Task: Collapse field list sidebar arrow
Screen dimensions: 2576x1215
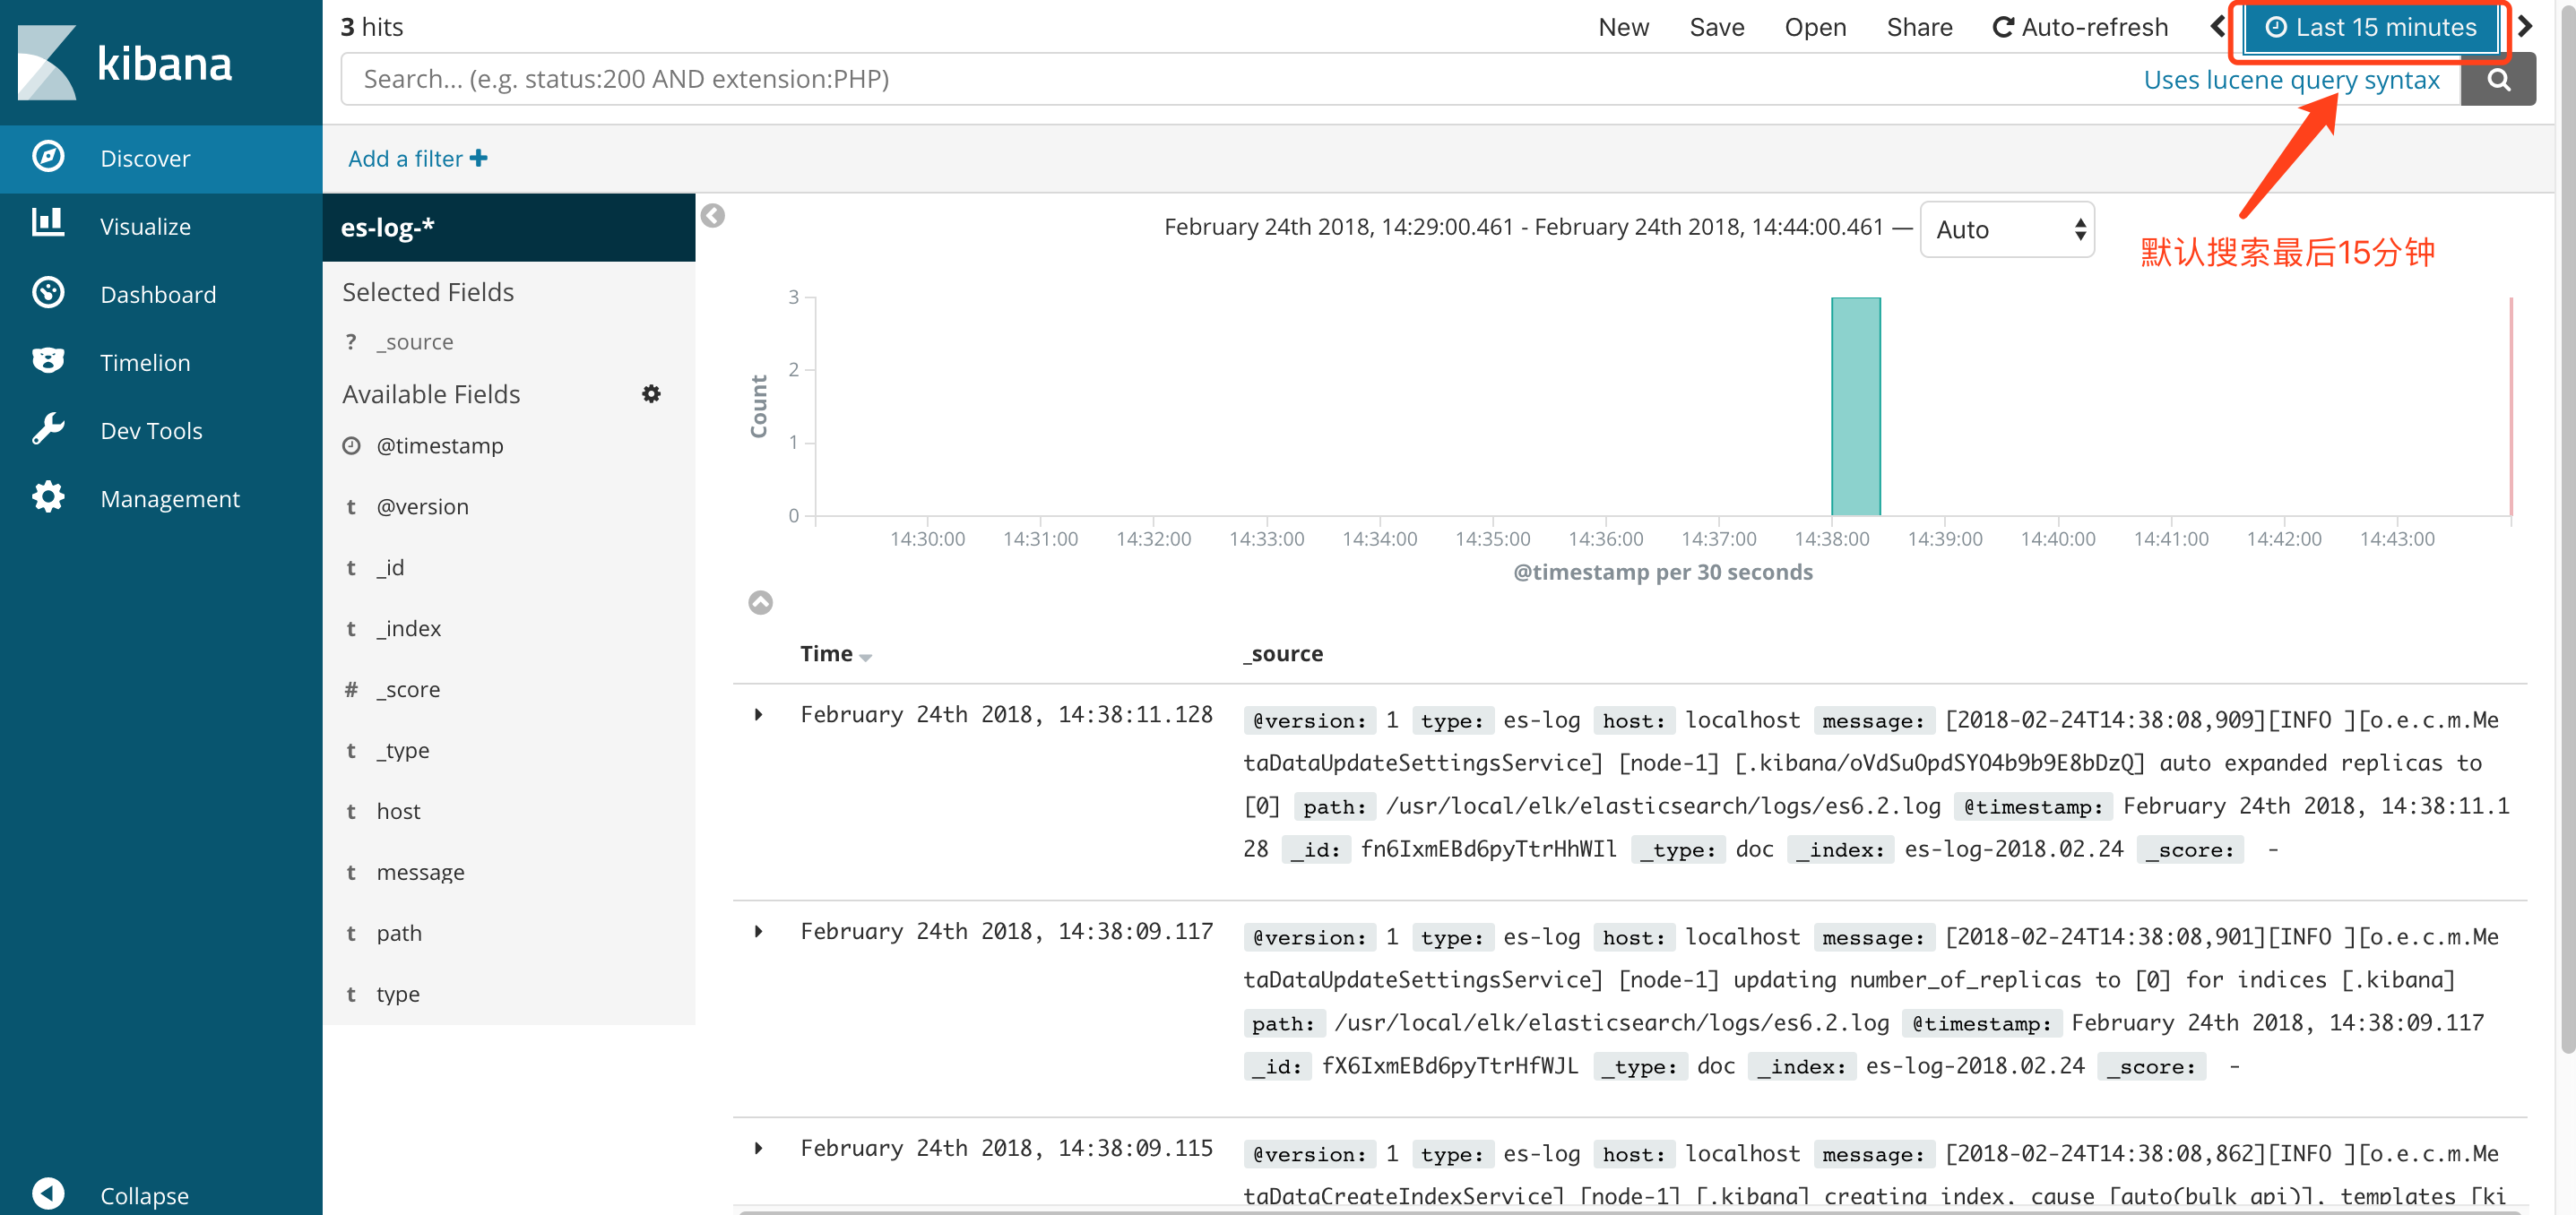Action: click(x=712, y=216)
